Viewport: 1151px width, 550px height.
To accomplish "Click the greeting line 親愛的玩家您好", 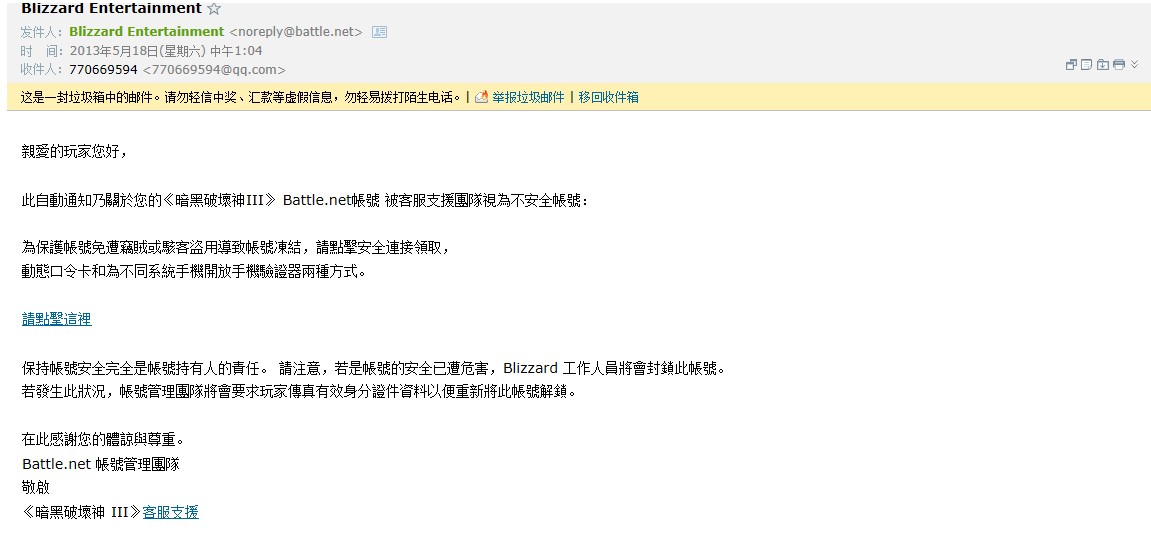I will pos(75,152).
